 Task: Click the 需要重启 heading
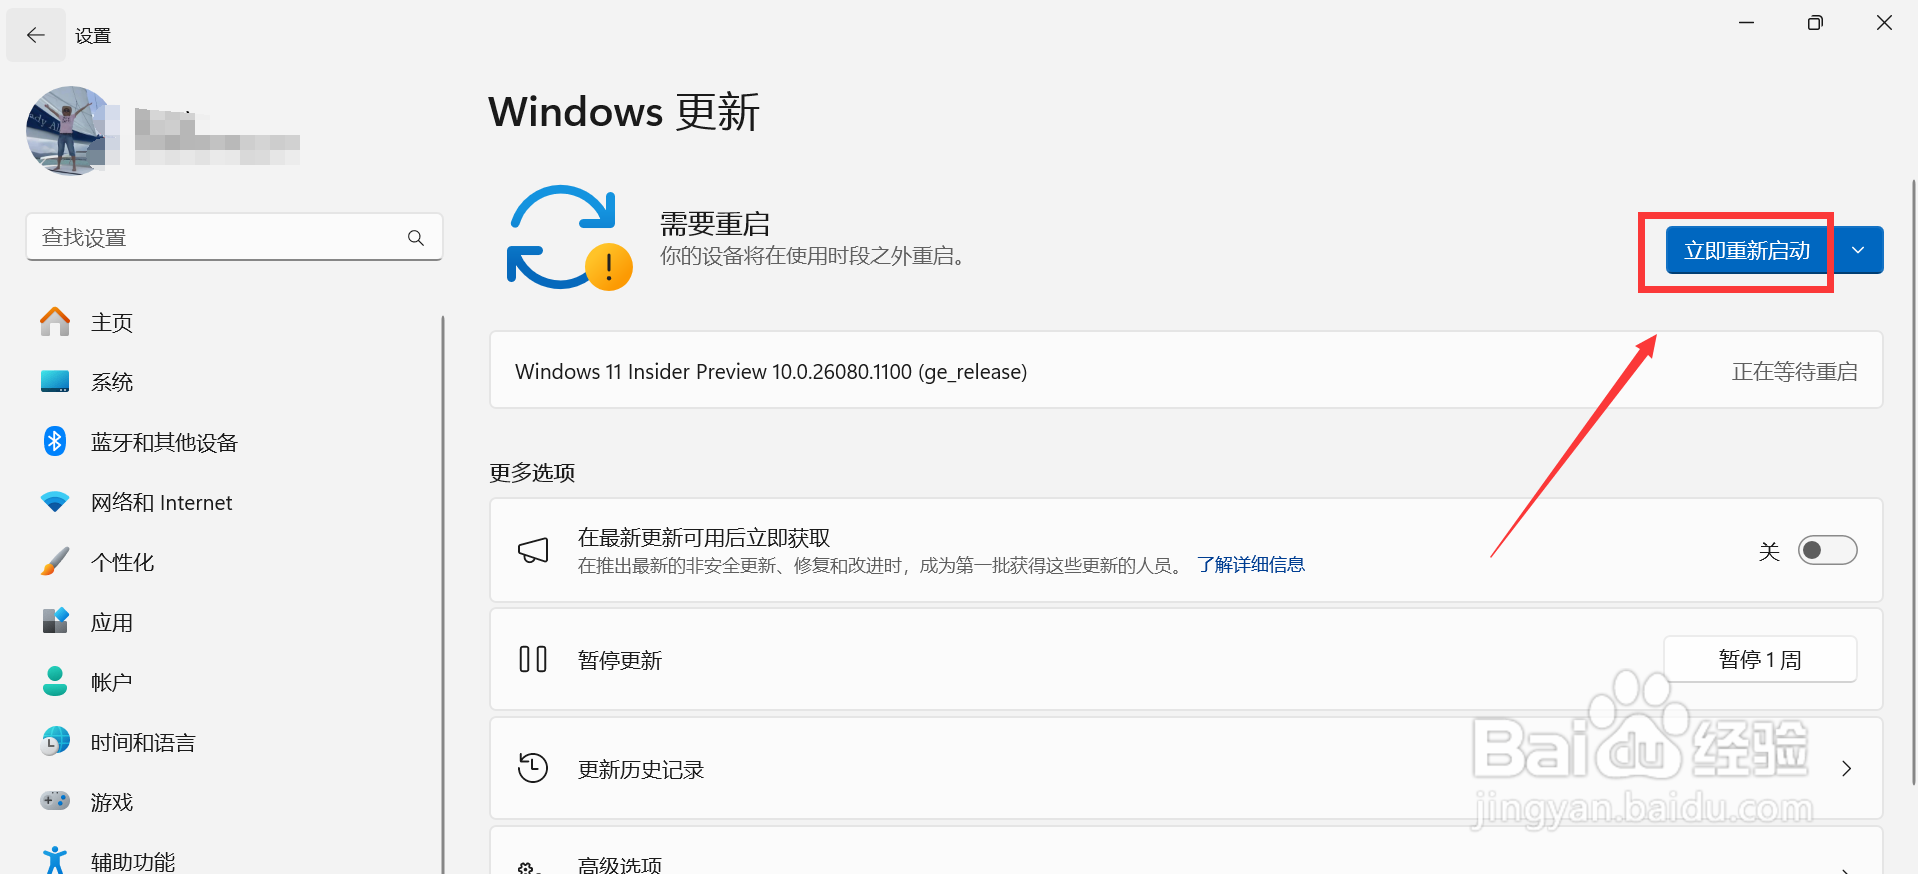coord(715,223)
